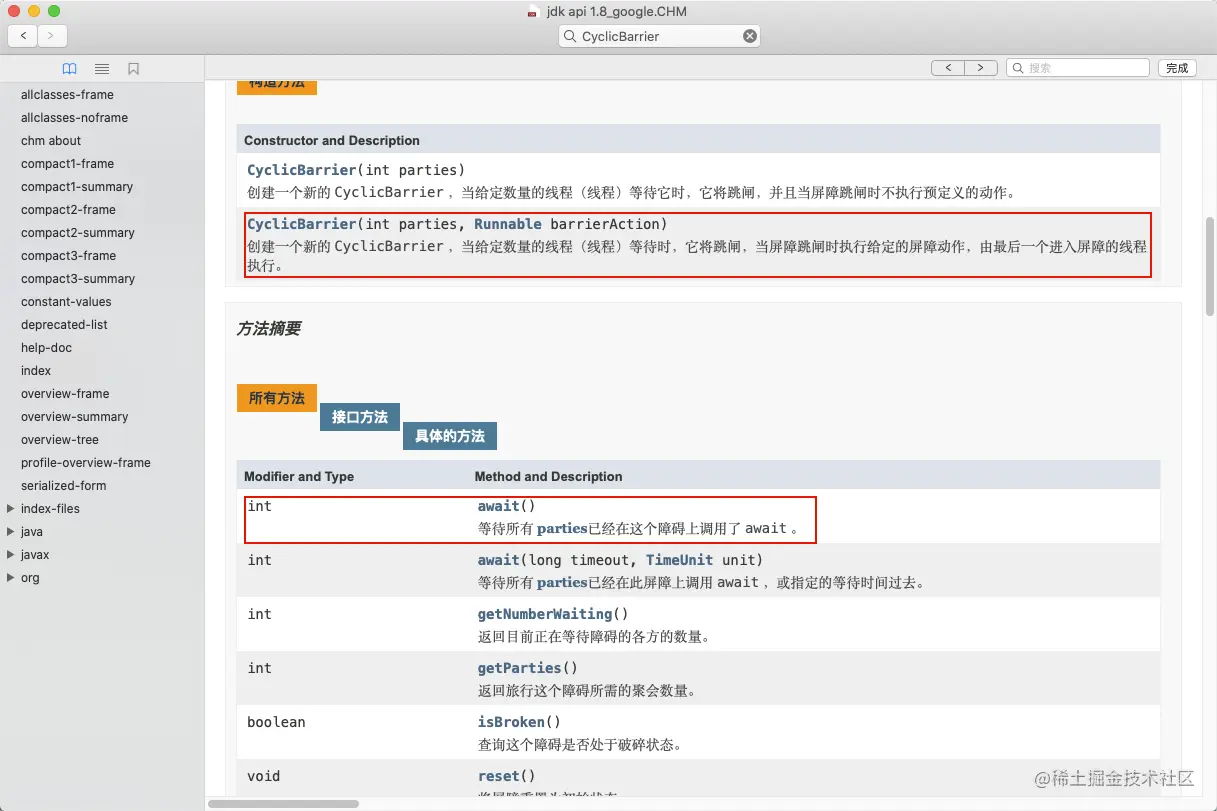The width and height of the screenshot is (1217, 811).
Task: Select chm about in sidebar
Action: click(51, 141)
